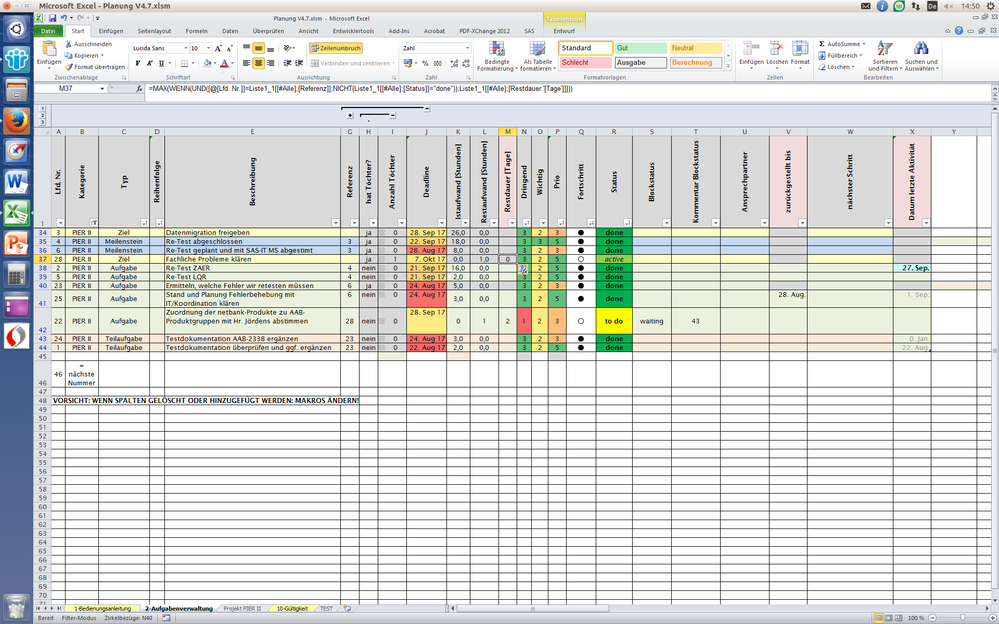Toggle underline U button
The image size is (999, 624).
161,63
